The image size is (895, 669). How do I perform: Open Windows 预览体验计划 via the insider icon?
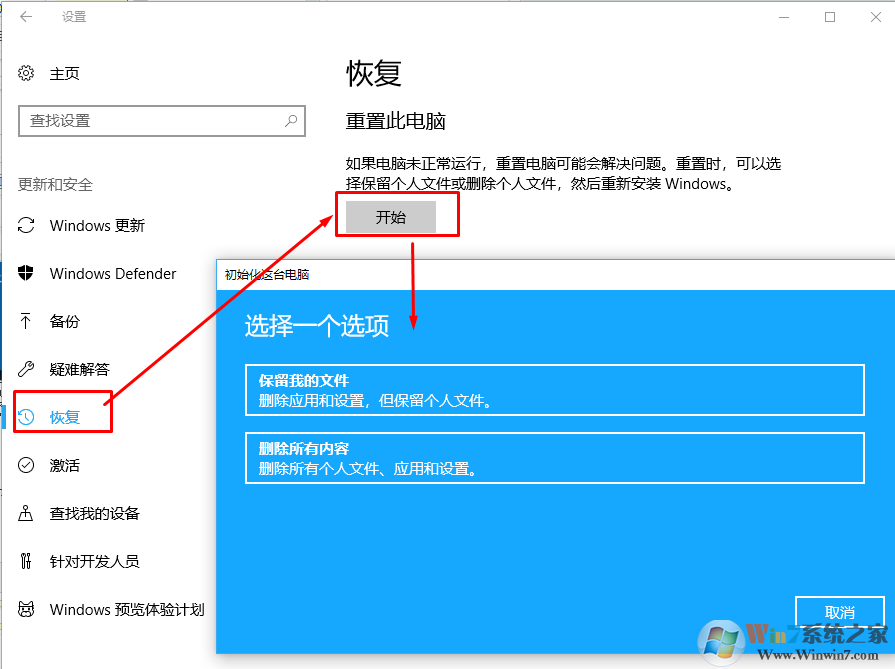pyautogui.click(x=25, y=609)
